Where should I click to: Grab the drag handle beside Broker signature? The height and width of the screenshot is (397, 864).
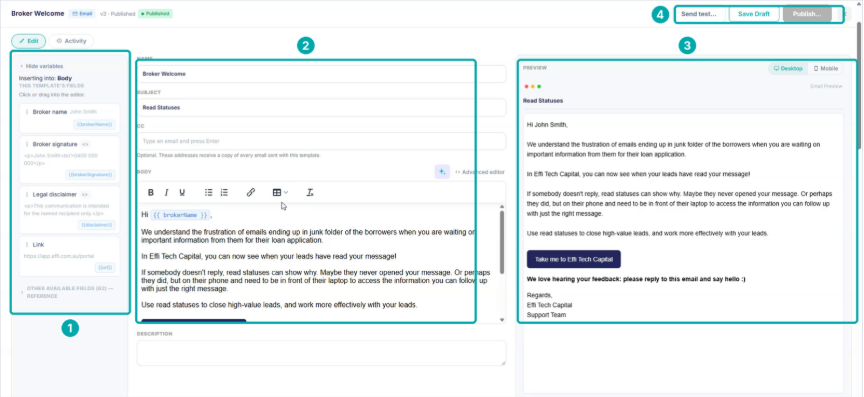[x=27, y=144]
